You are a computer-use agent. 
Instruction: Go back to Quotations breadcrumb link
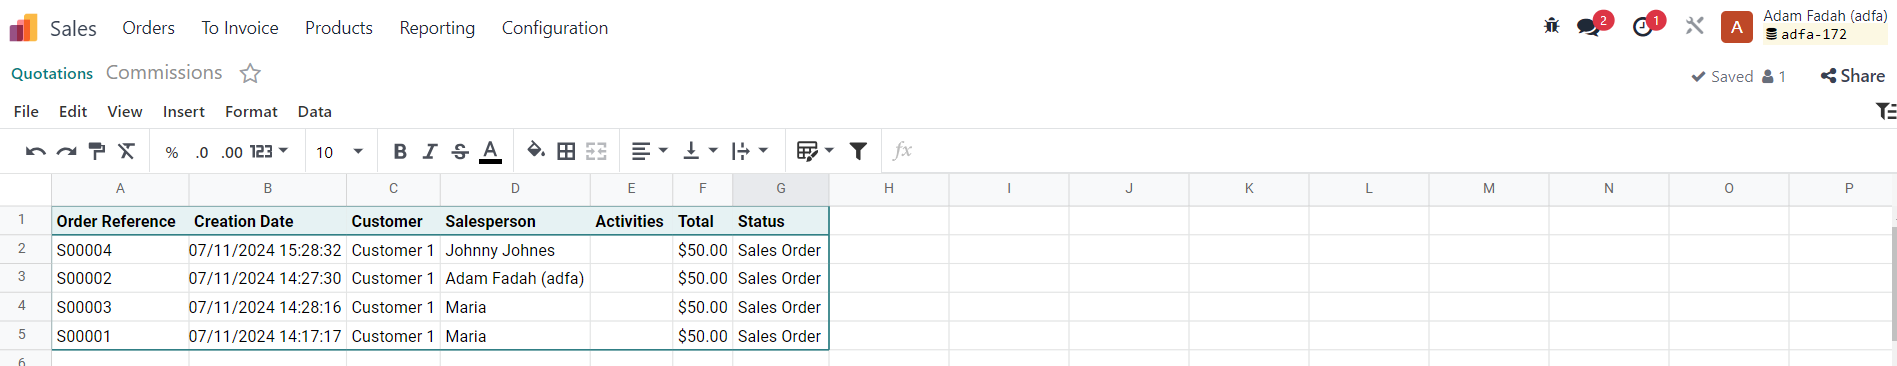tap(52, 73)
